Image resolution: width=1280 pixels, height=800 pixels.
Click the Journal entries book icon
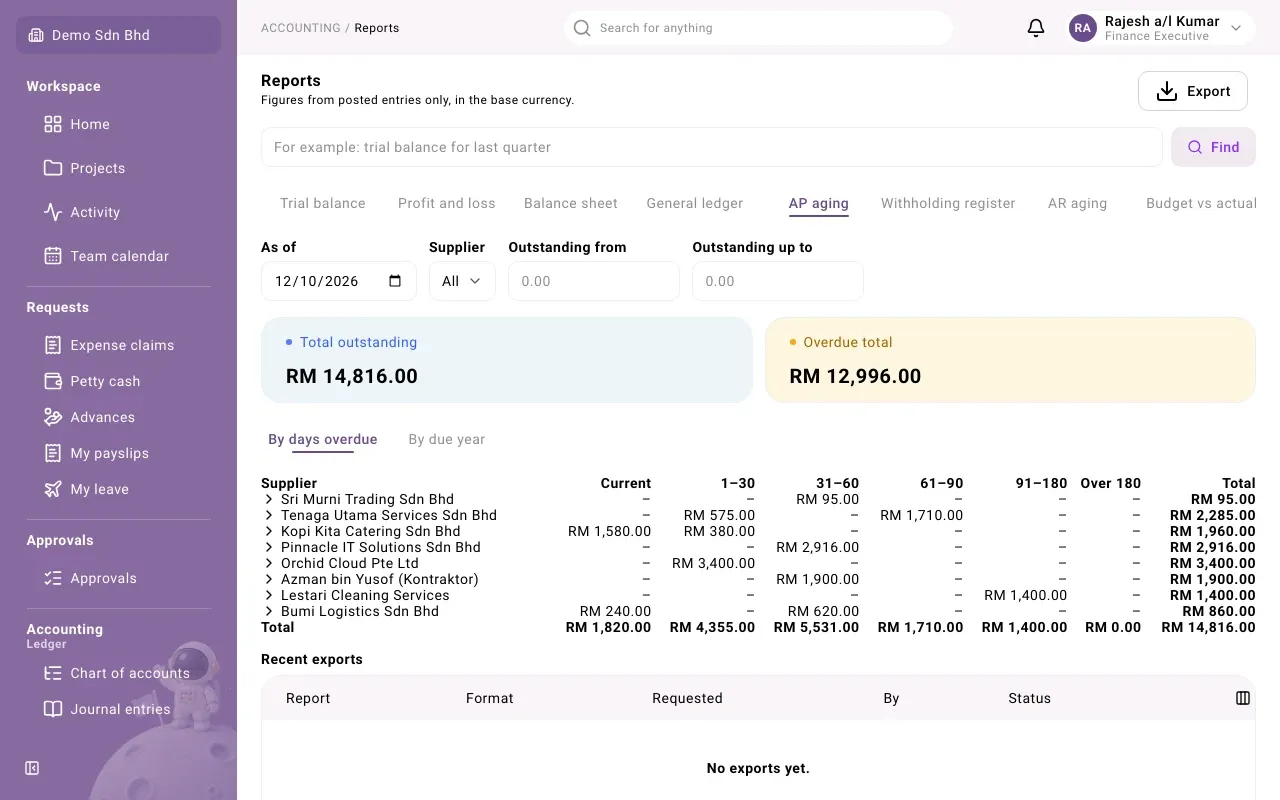tap(53, 709)
